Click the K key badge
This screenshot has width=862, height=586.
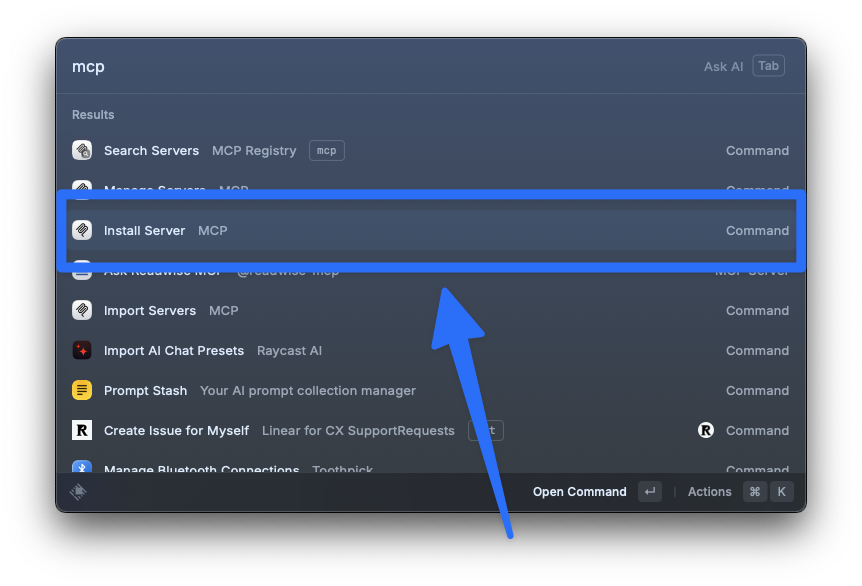(x=782, y=491)
